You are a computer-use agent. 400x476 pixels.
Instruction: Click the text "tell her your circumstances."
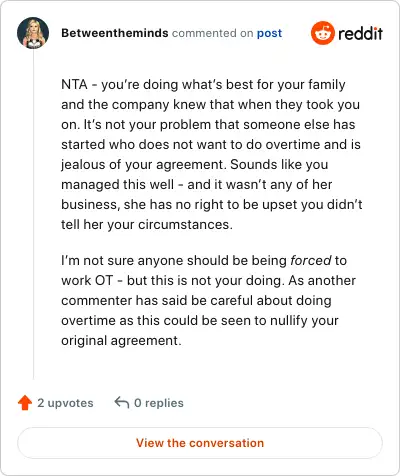[x=147, y=225]
